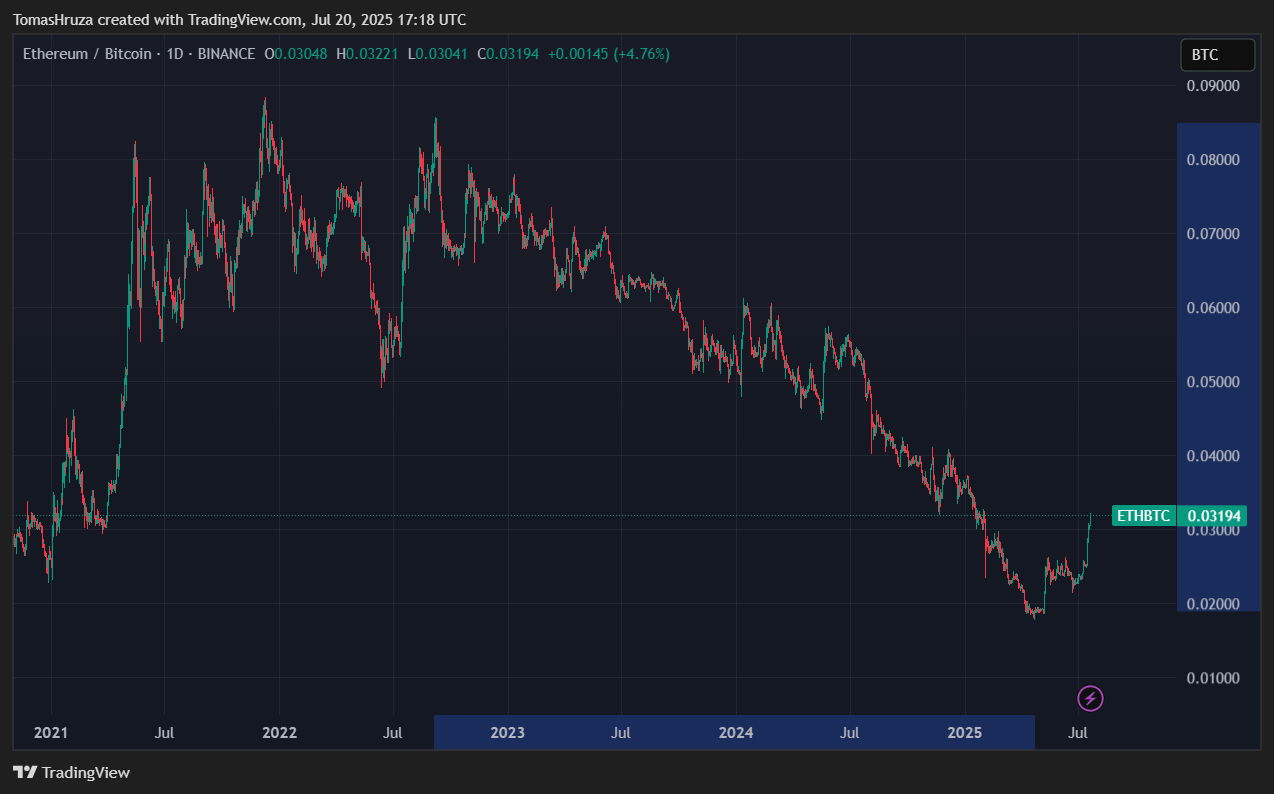The height and width of the screenshot is (794, 1274).
Task: Click the open value O0.03048
Action: tap(297, 54)
